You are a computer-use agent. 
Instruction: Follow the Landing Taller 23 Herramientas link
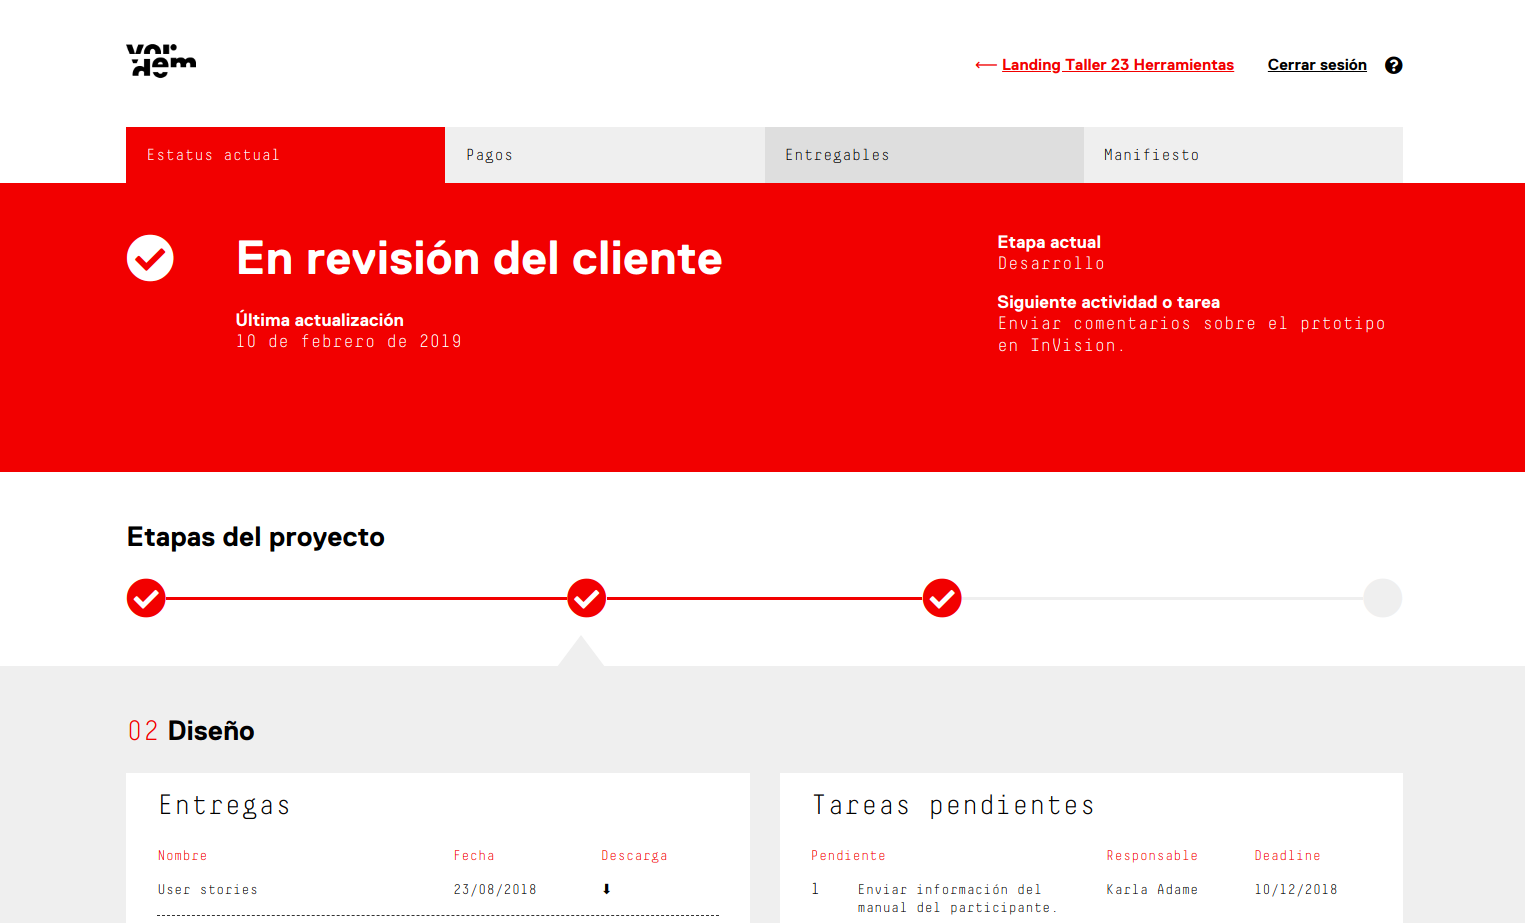(1118, 65)
